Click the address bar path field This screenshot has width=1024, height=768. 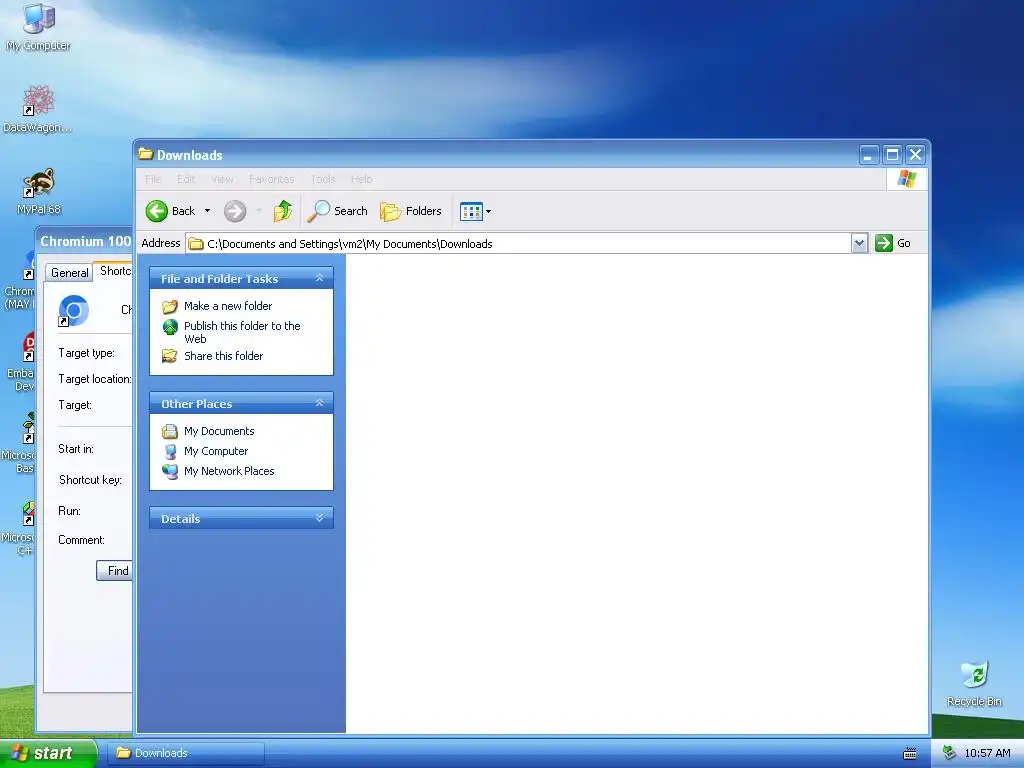click(x=519, y=244)
